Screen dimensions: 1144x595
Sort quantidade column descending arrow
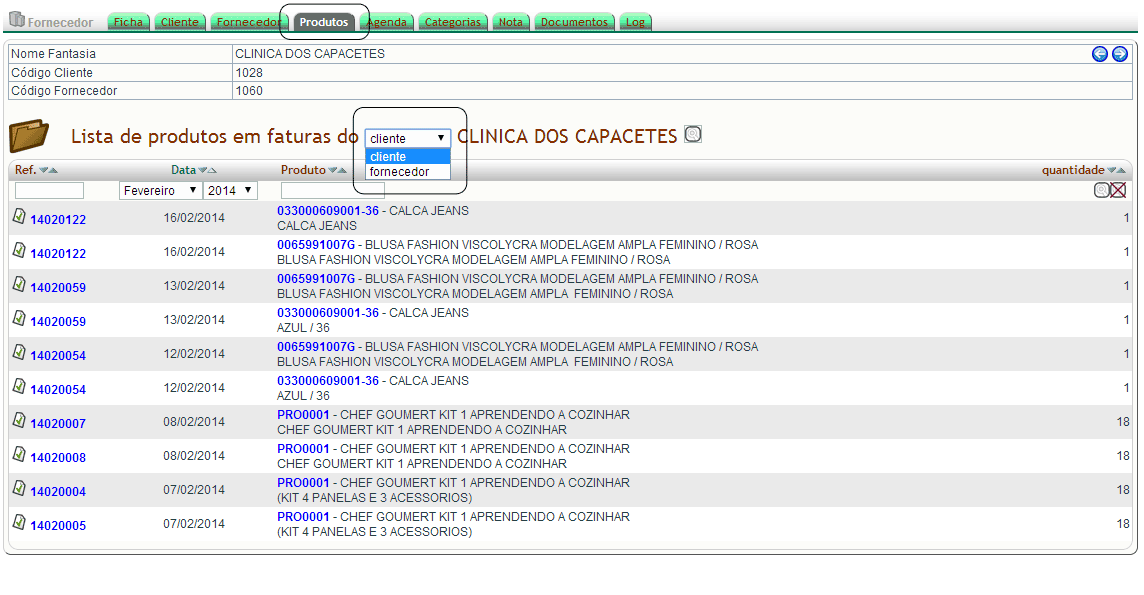point(1112,170)
